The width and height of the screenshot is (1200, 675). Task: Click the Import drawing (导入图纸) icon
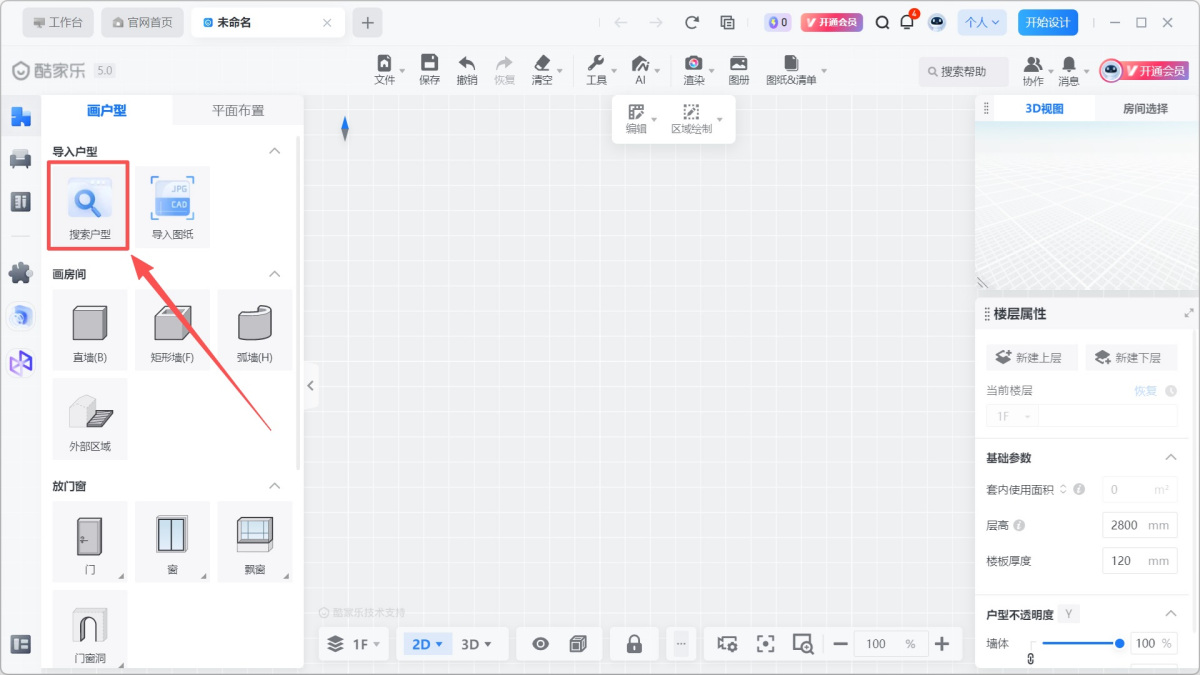172,207
